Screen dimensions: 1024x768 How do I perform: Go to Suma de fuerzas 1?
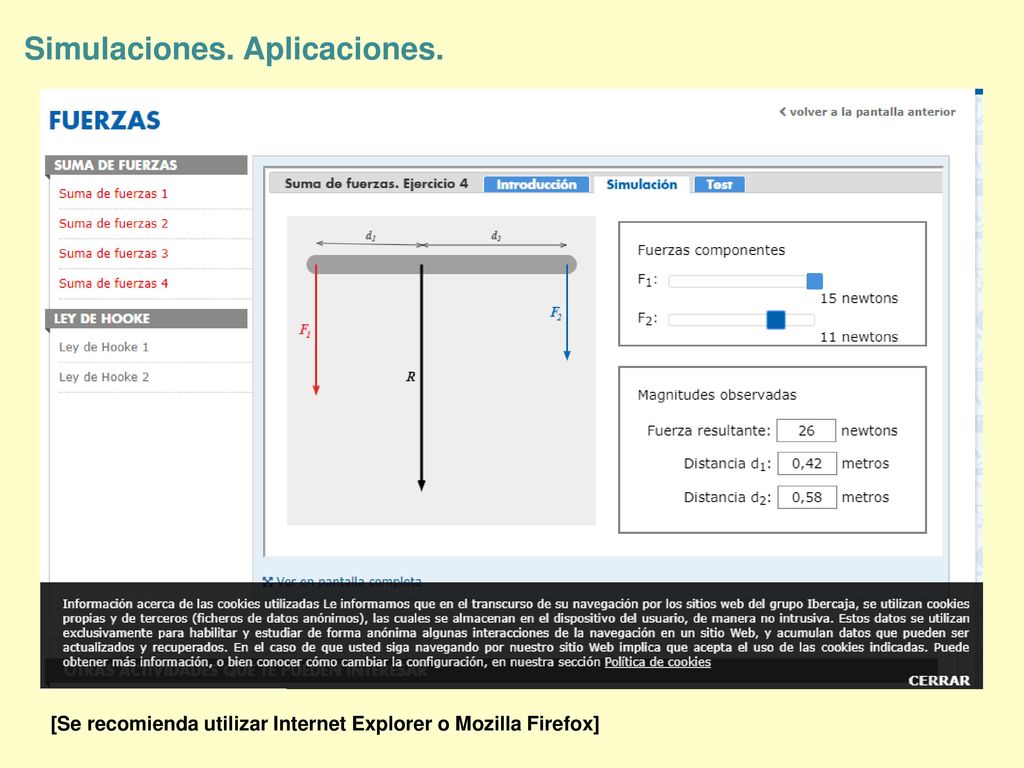[x=113, y=193]
